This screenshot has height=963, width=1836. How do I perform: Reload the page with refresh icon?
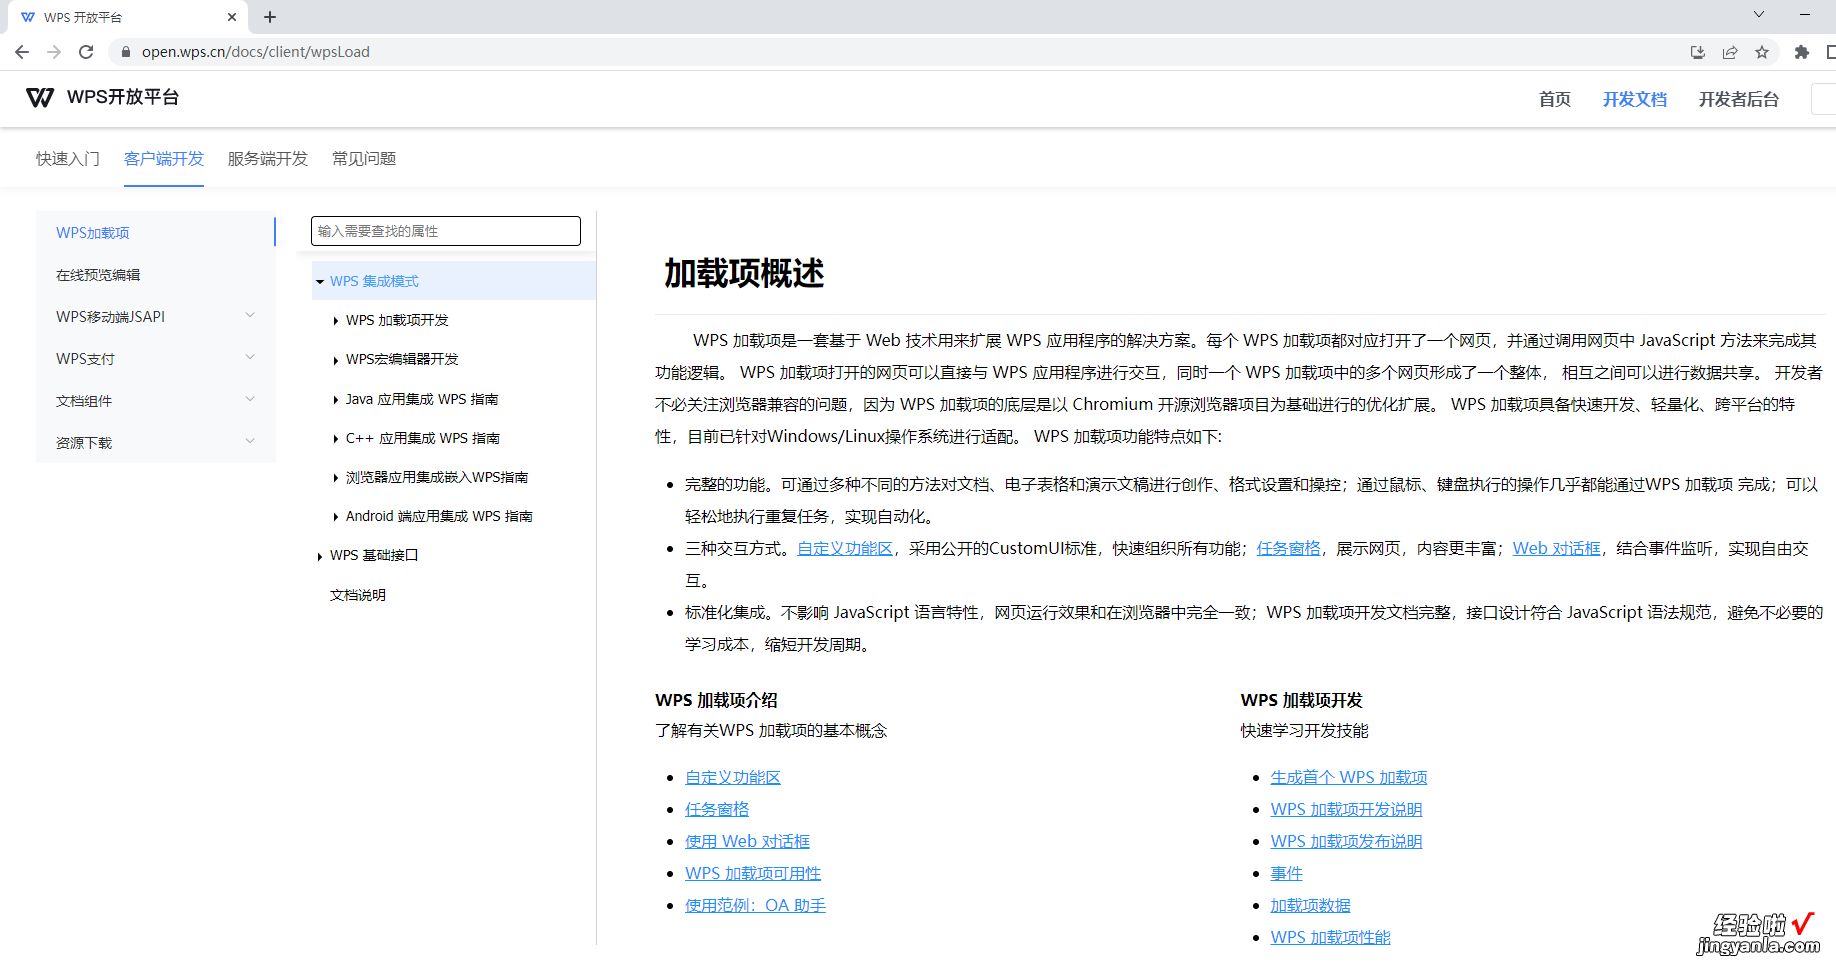click(86, 52)
